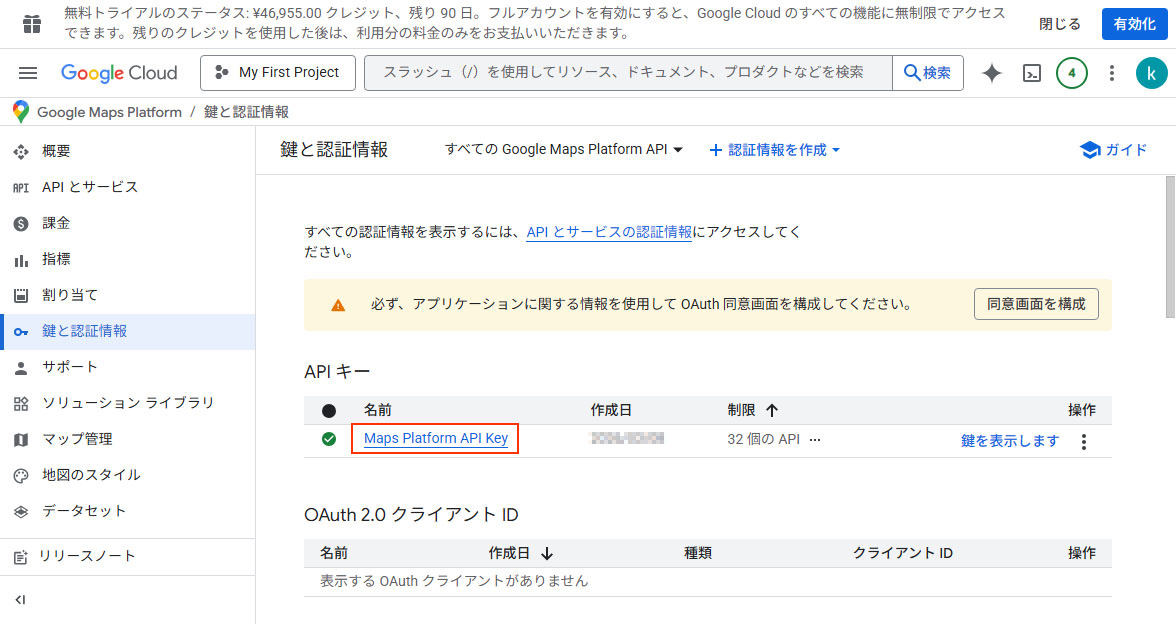Open the 認証情報を作成 dropdown
Screen dimensions: 1176x624
point(775,150)
